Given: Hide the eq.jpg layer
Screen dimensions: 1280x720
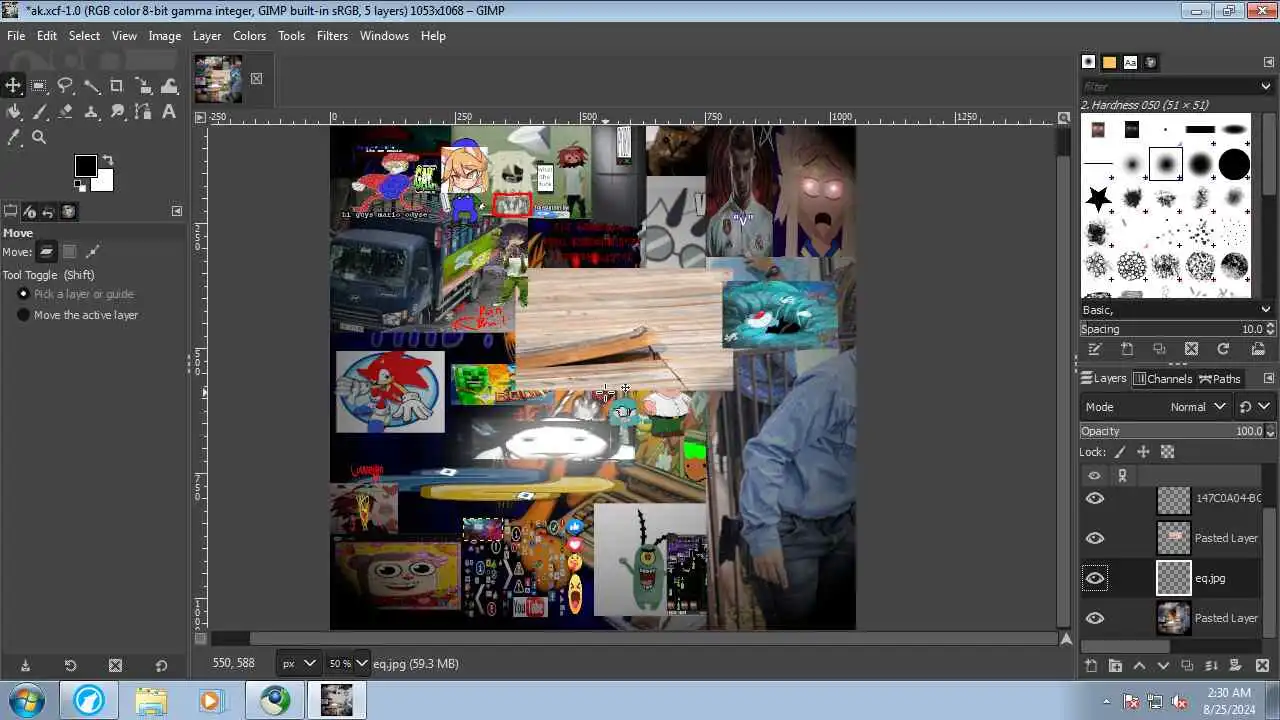Looking at the screenshot, I should [1095, 578].
